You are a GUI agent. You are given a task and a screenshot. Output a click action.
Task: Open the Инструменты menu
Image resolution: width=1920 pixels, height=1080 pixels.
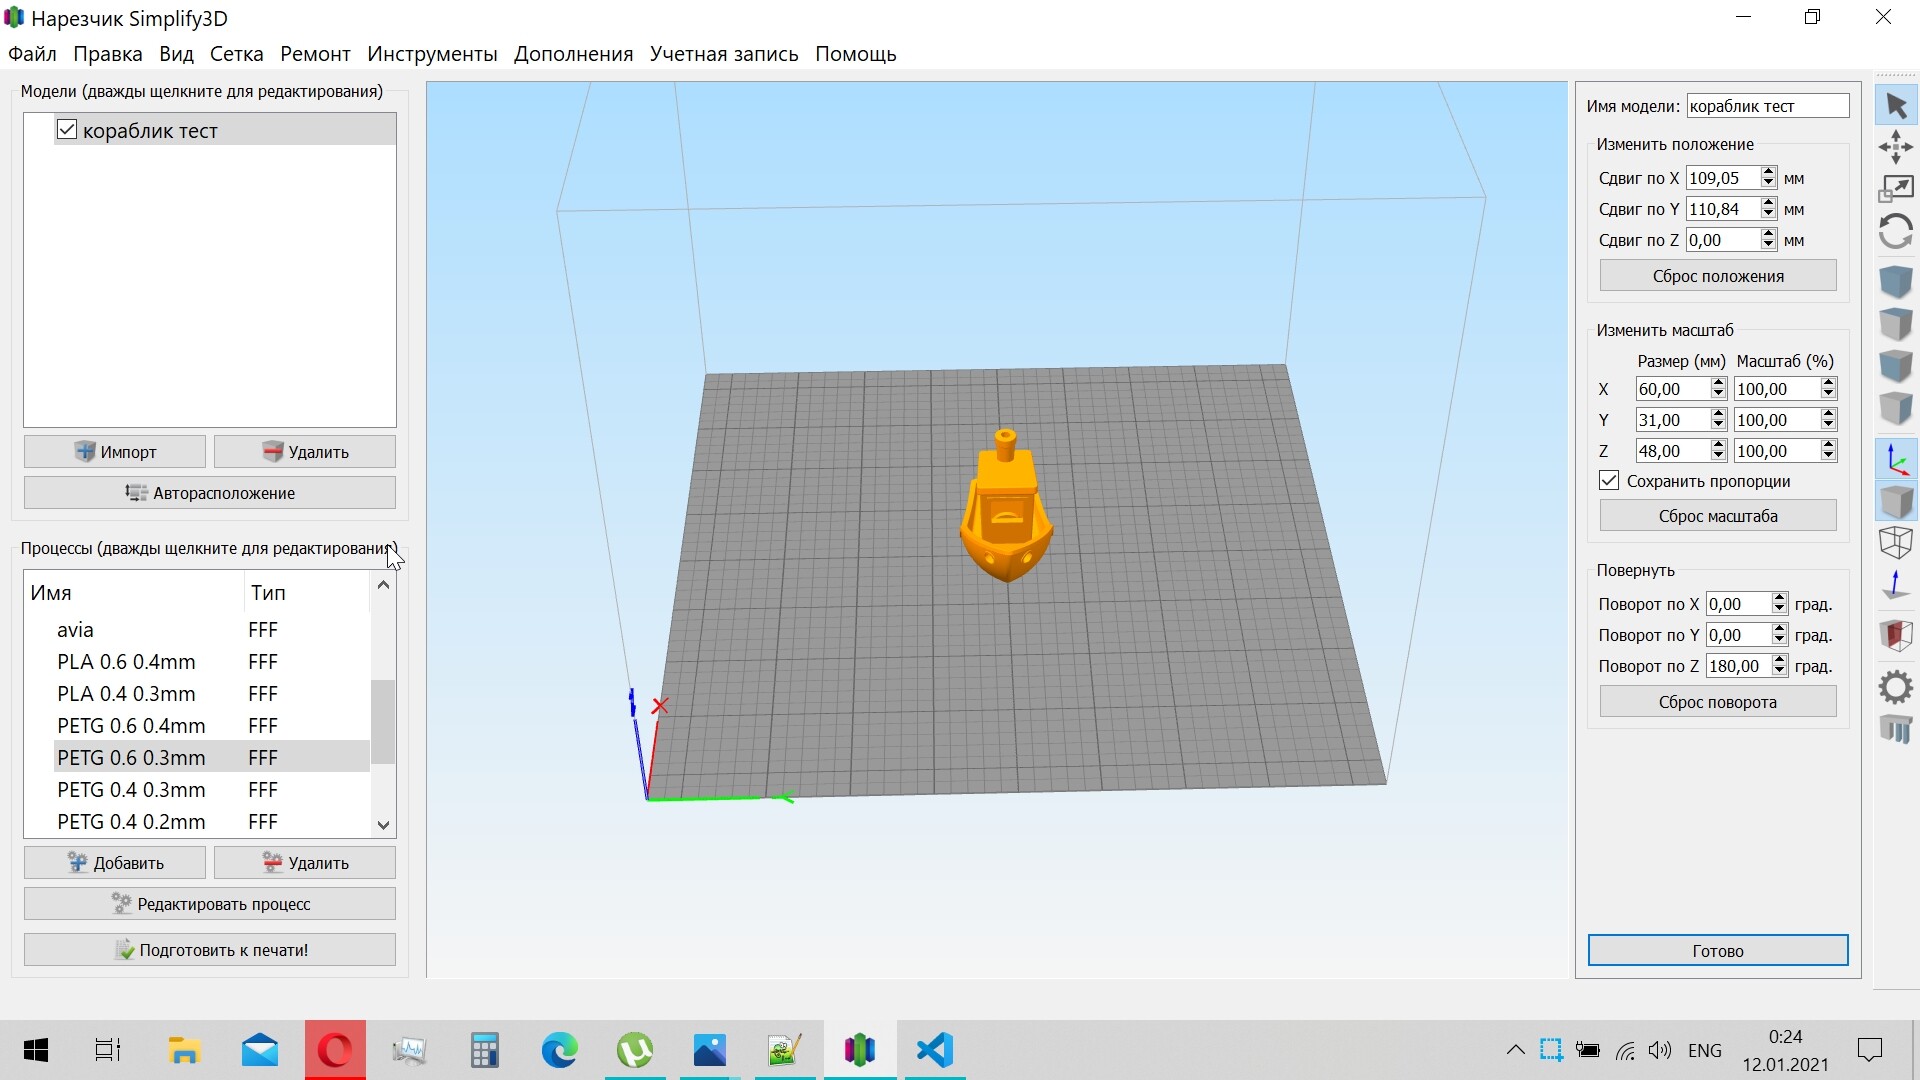[432, 54]
